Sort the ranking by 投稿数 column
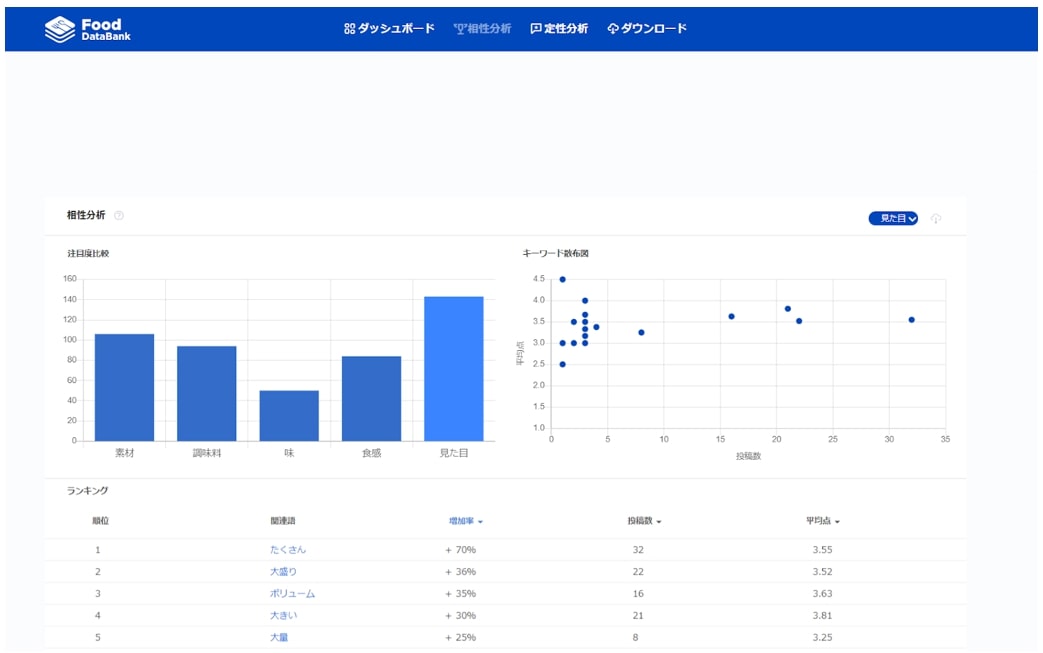Image resolution: width=1043 pixels, height=653 pixels. point(644,521)
